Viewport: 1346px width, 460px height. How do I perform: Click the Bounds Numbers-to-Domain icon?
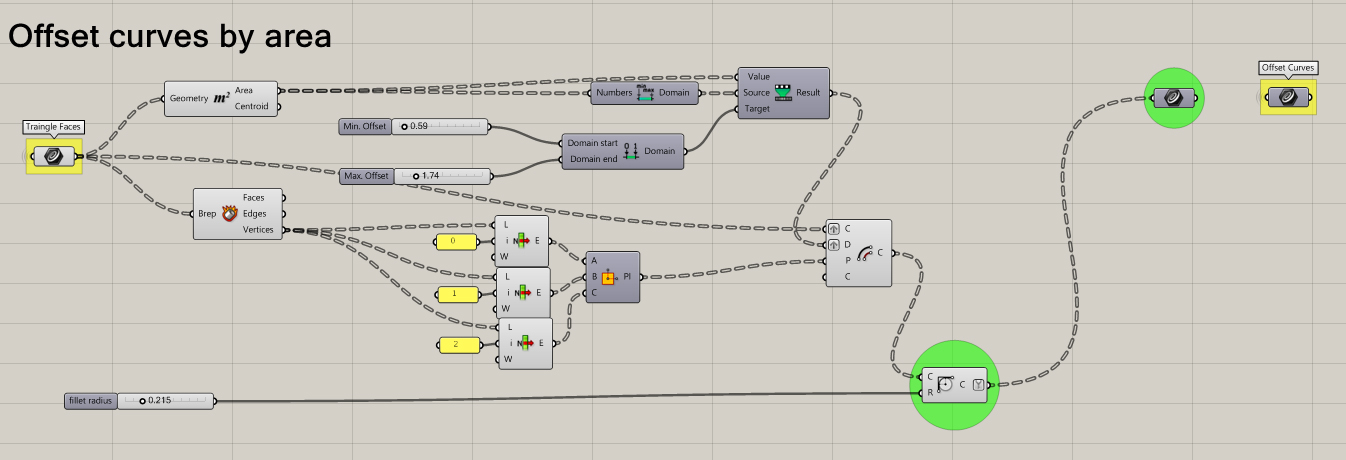[x=645, y=93]
